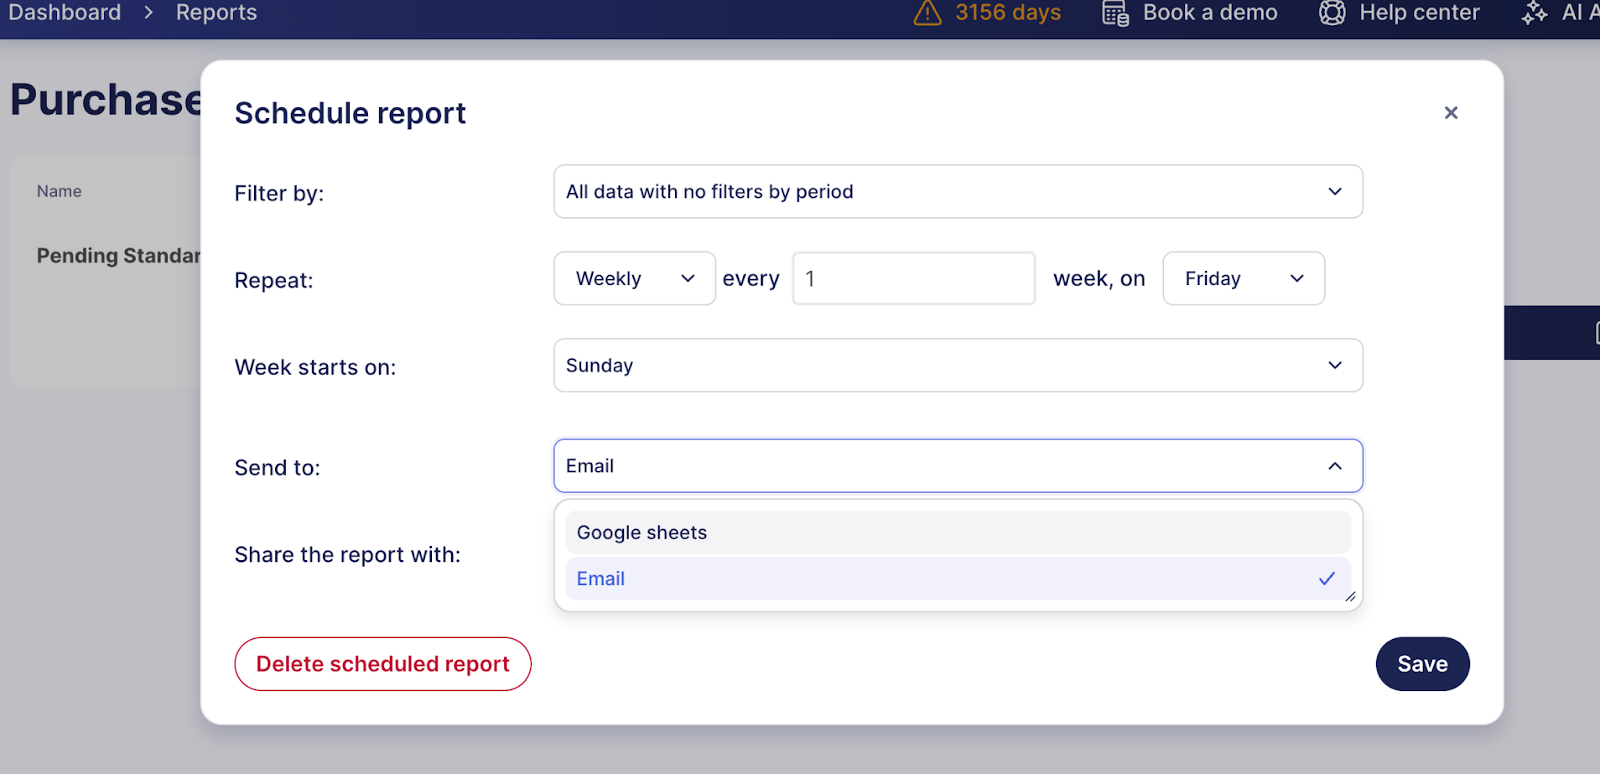
Task: Expand the Weekly repeat frequency dropdown
Action: 634,279
